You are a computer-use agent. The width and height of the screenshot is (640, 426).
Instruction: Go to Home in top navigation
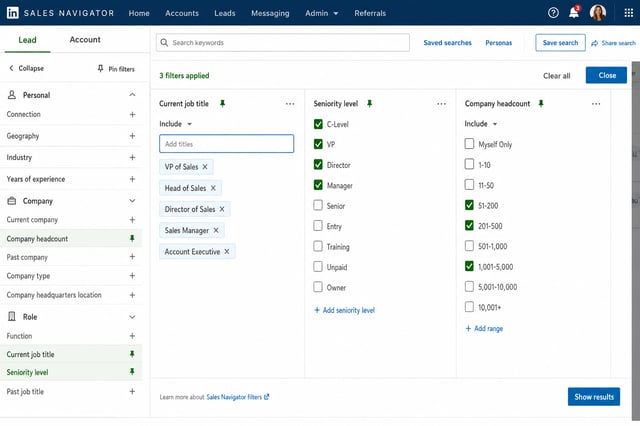click(x=139, y=13)
